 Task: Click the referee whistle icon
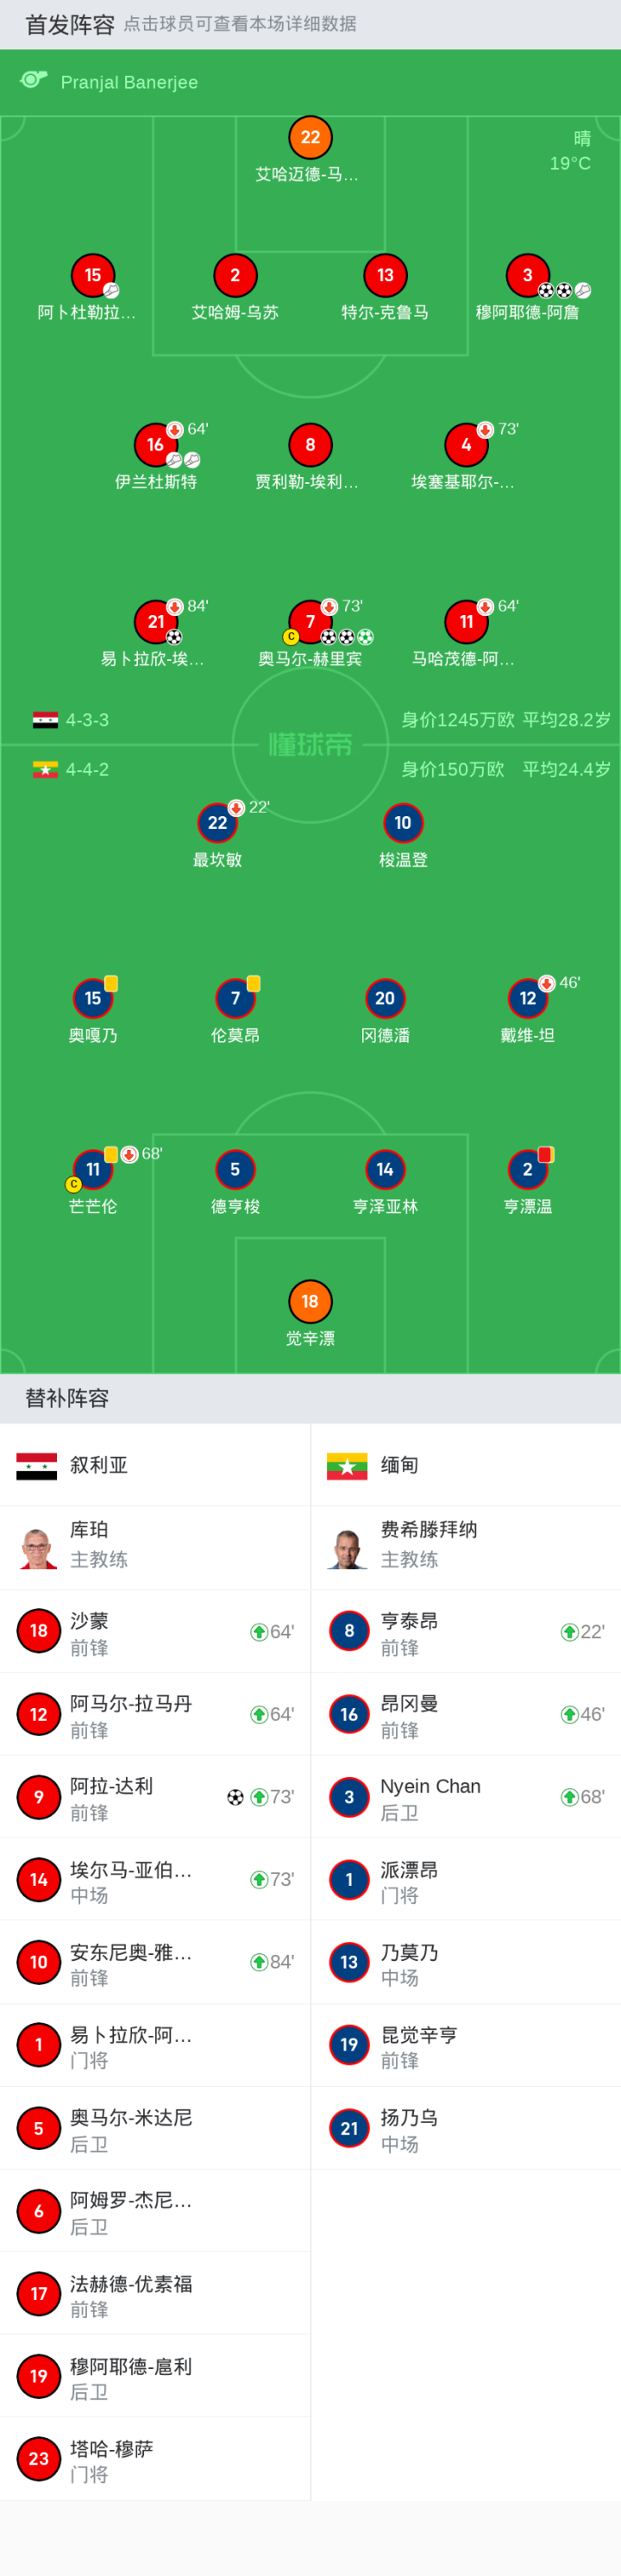point(34,80)
